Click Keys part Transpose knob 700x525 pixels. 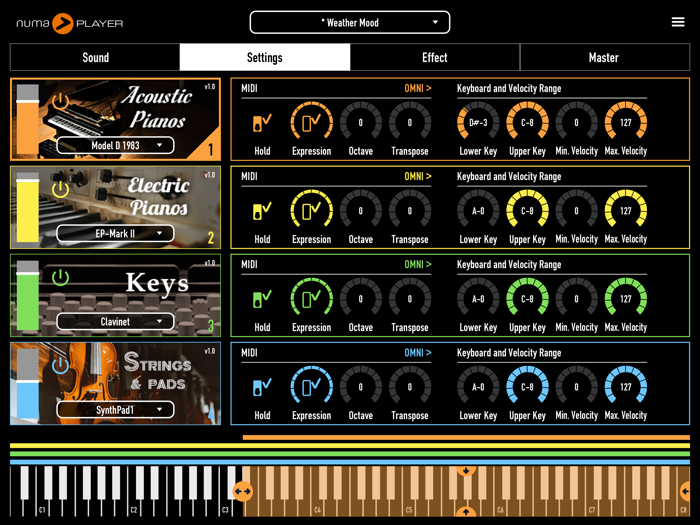(410, 298)
